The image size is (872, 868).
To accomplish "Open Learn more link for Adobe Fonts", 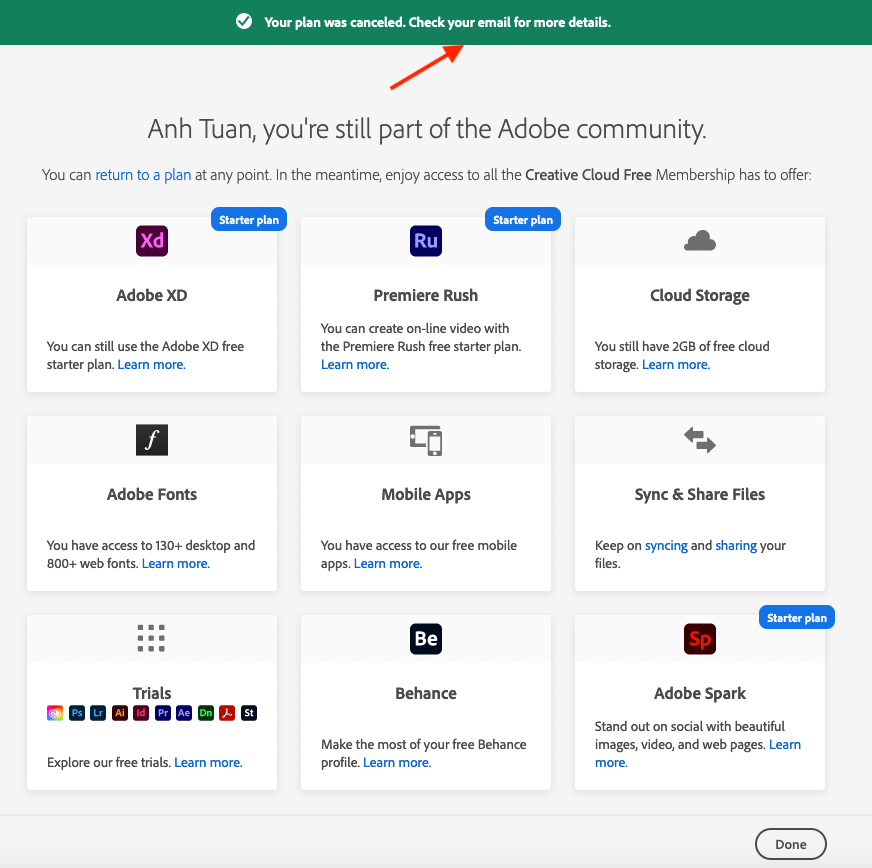I will pos(176,564).
